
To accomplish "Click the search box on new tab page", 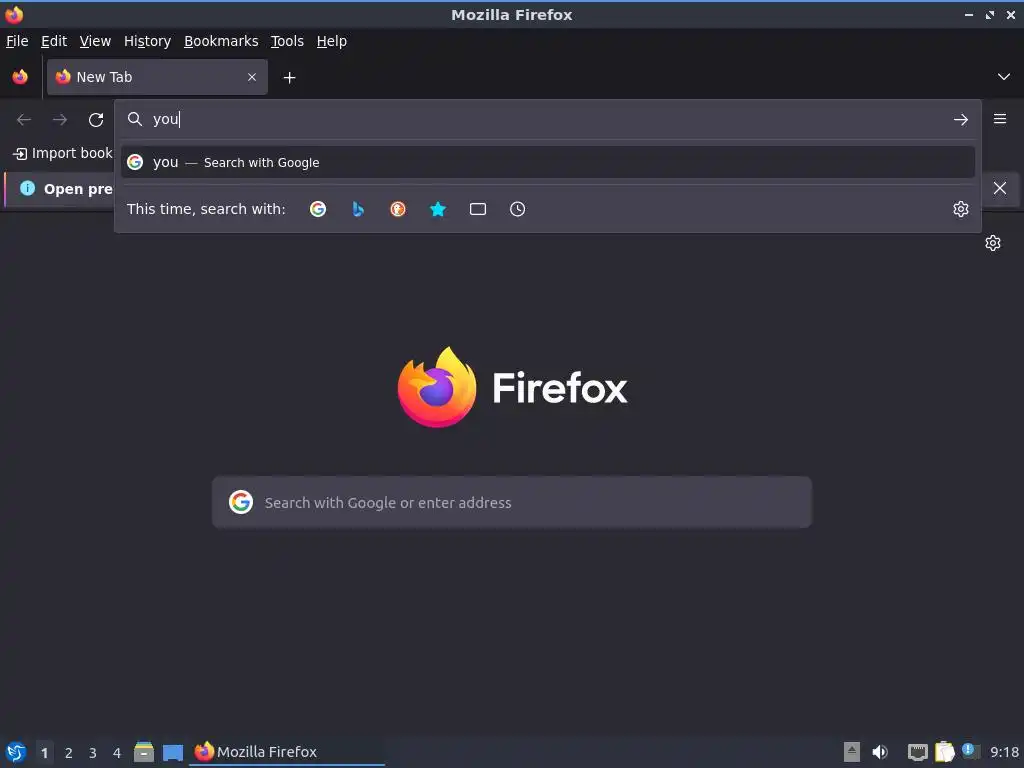I will 512,502.
